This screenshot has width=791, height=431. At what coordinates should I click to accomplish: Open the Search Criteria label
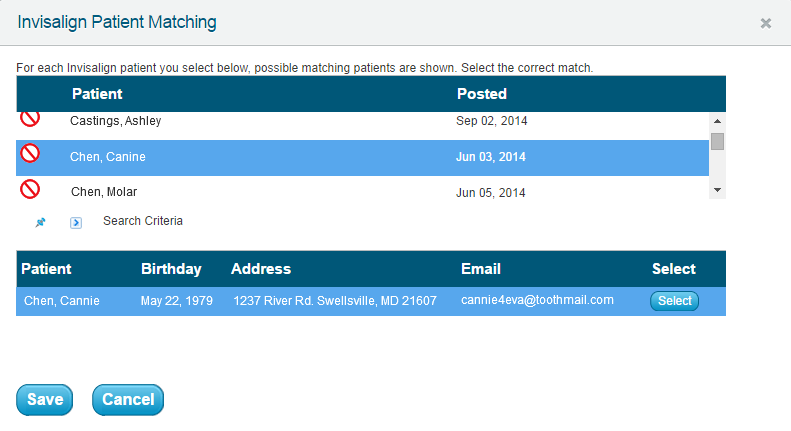coord(143,221)
